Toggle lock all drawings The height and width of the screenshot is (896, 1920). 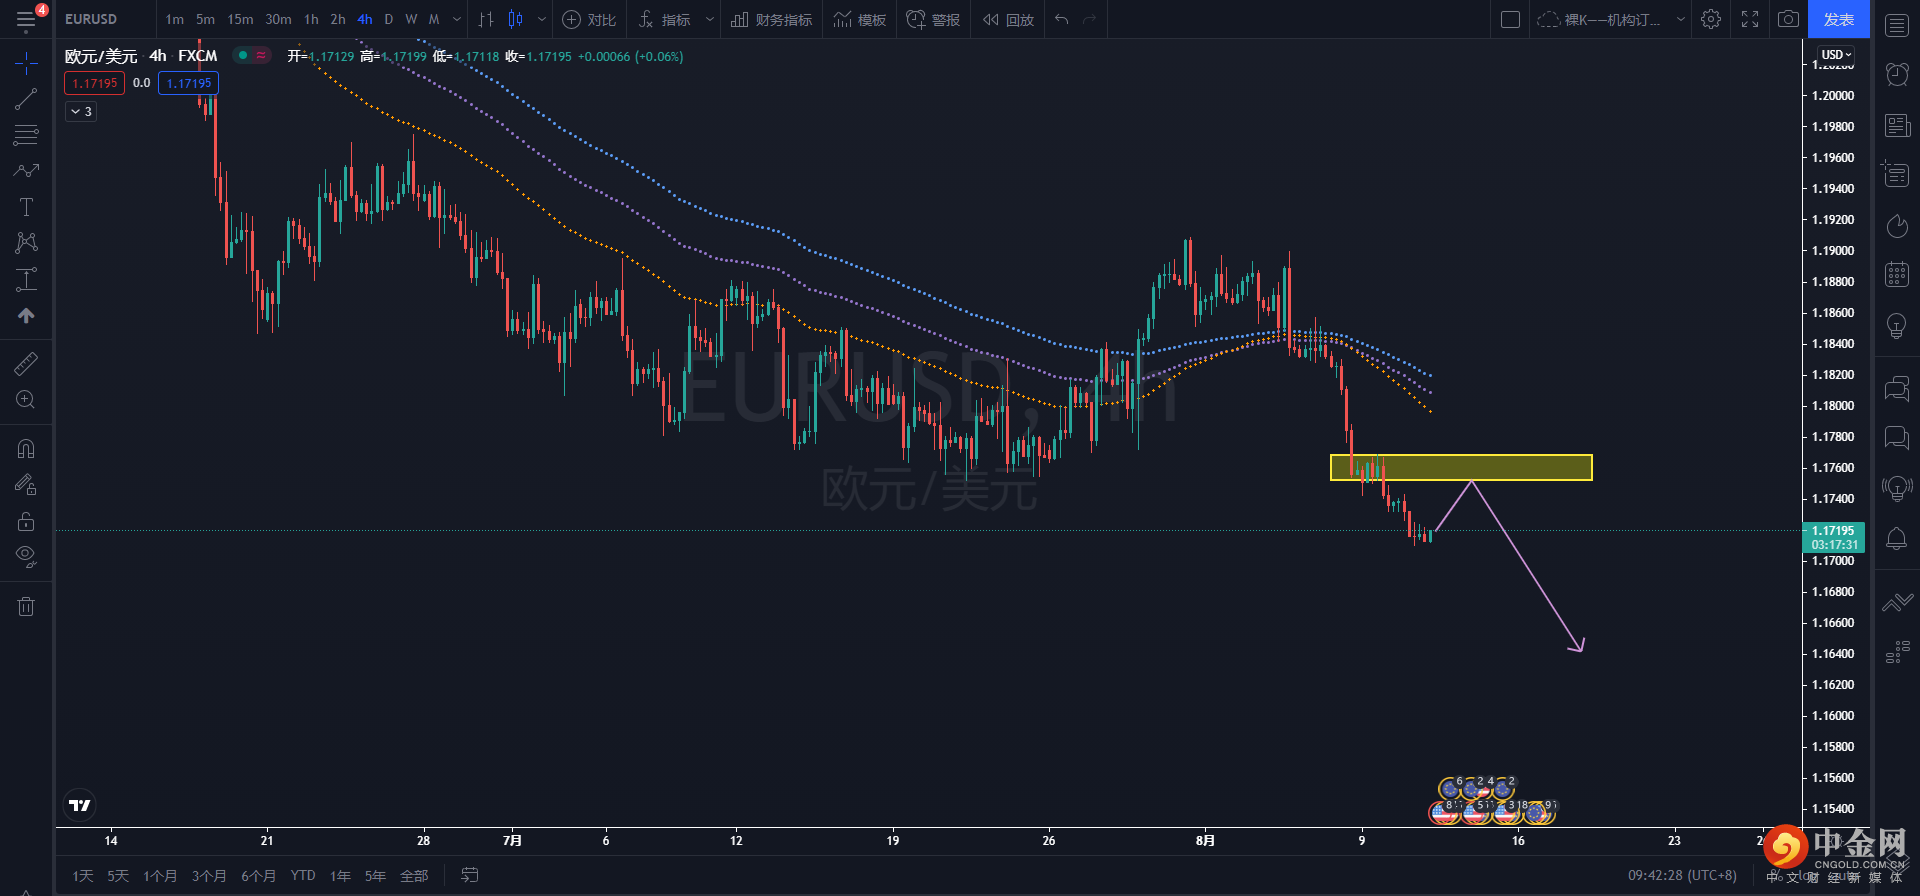[x=26, y=521]
